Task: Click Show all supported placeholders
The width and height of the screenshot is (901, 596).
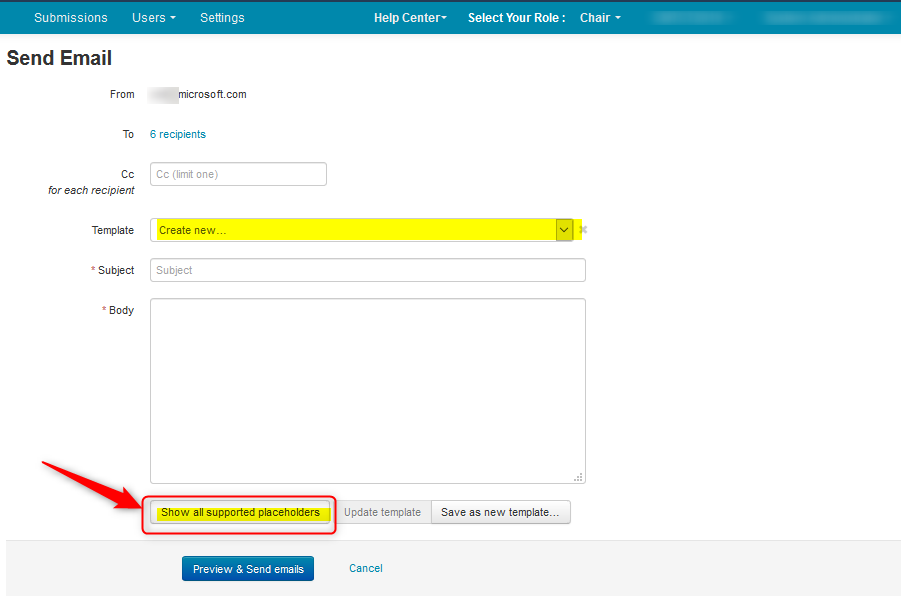Action: [240, 512]
